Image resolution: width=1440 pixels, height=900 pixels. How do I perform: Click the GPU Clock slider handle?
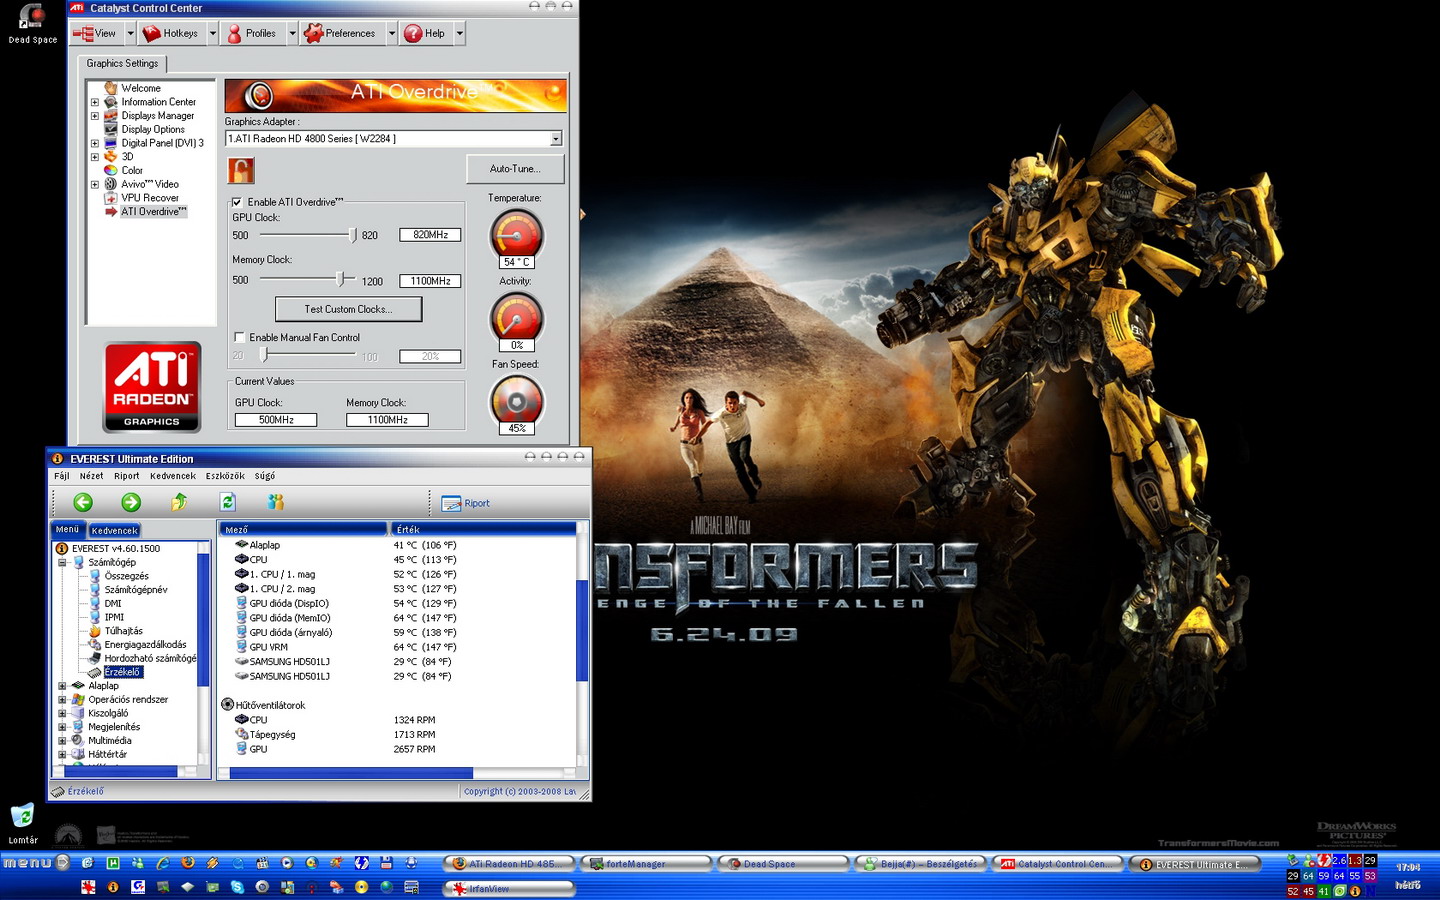pyautogui.click(x=352, y=235)
